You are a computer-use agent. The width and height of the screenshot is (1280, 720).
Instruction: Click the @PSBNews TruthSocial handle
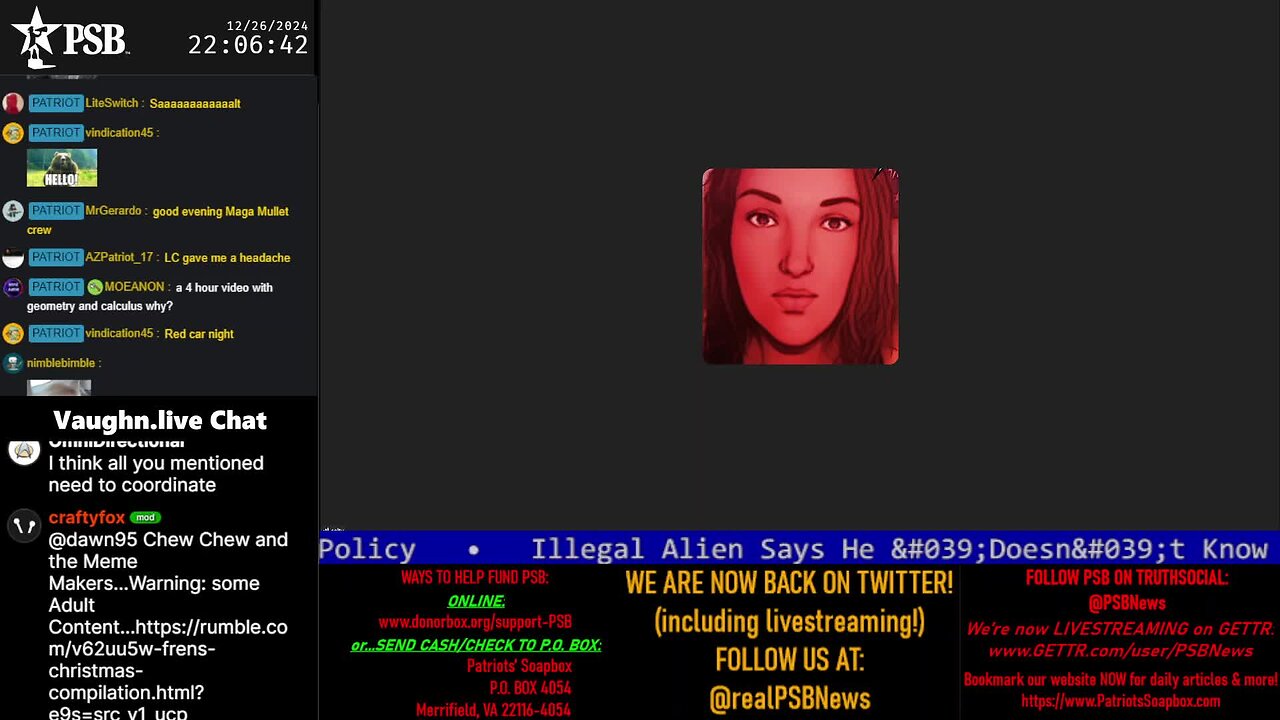click(1127, 603)
